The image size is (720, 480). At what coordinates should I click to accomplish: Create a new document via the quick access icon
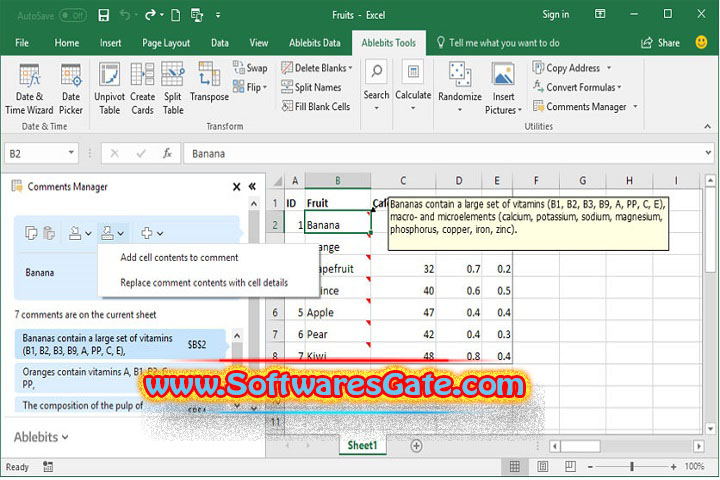[175, 15]
